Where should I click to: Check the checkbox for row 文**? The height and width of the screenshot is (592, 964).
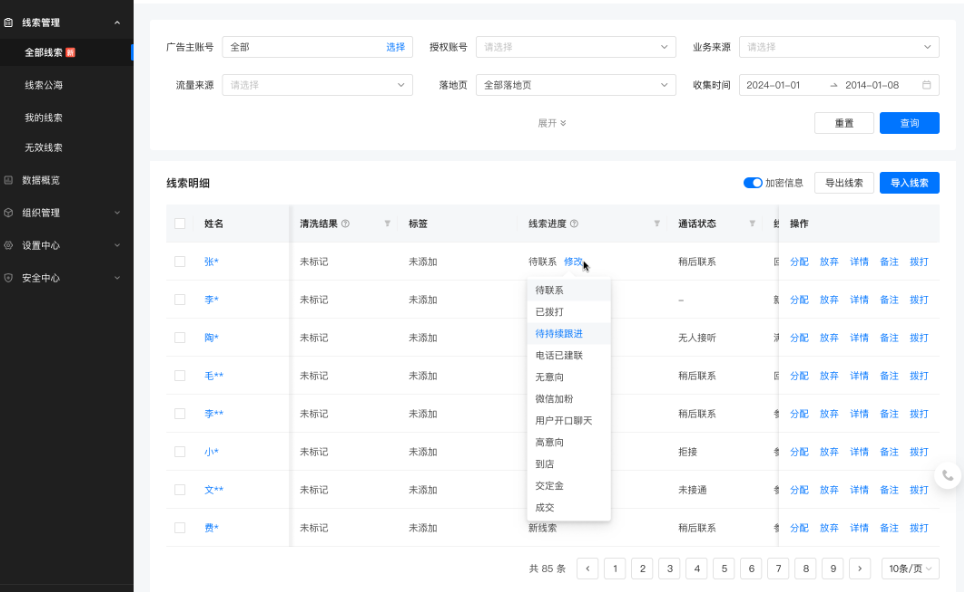[x=180, y=490]
